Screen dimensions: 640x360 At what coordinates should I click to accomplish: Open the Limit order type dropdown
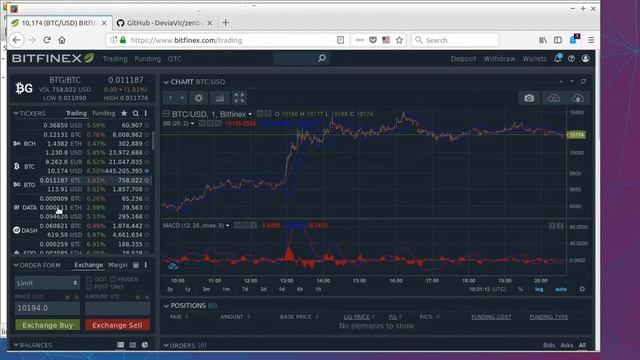47,283
